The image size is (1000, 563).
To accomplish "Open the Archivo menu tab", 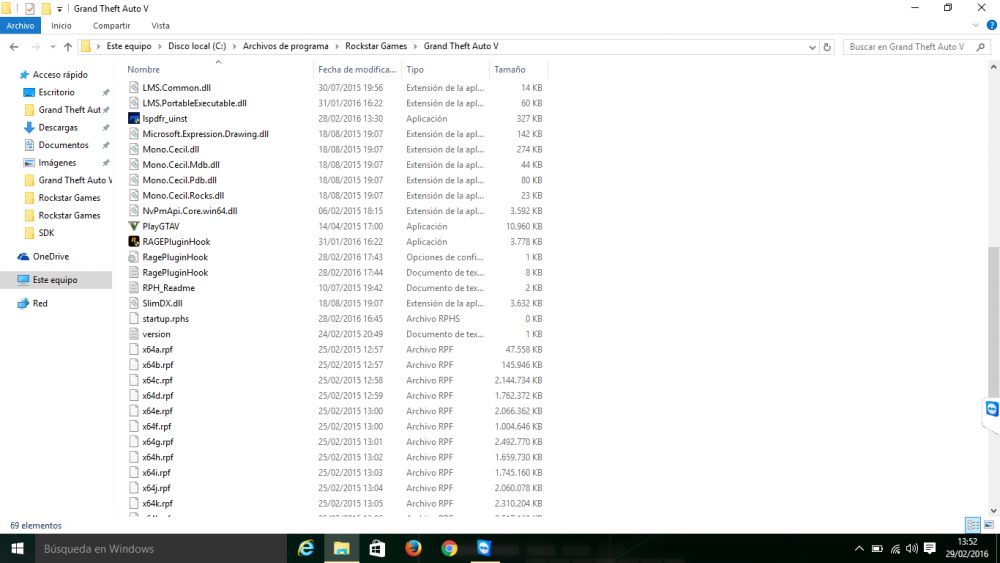I will click(x=20, y=26).
